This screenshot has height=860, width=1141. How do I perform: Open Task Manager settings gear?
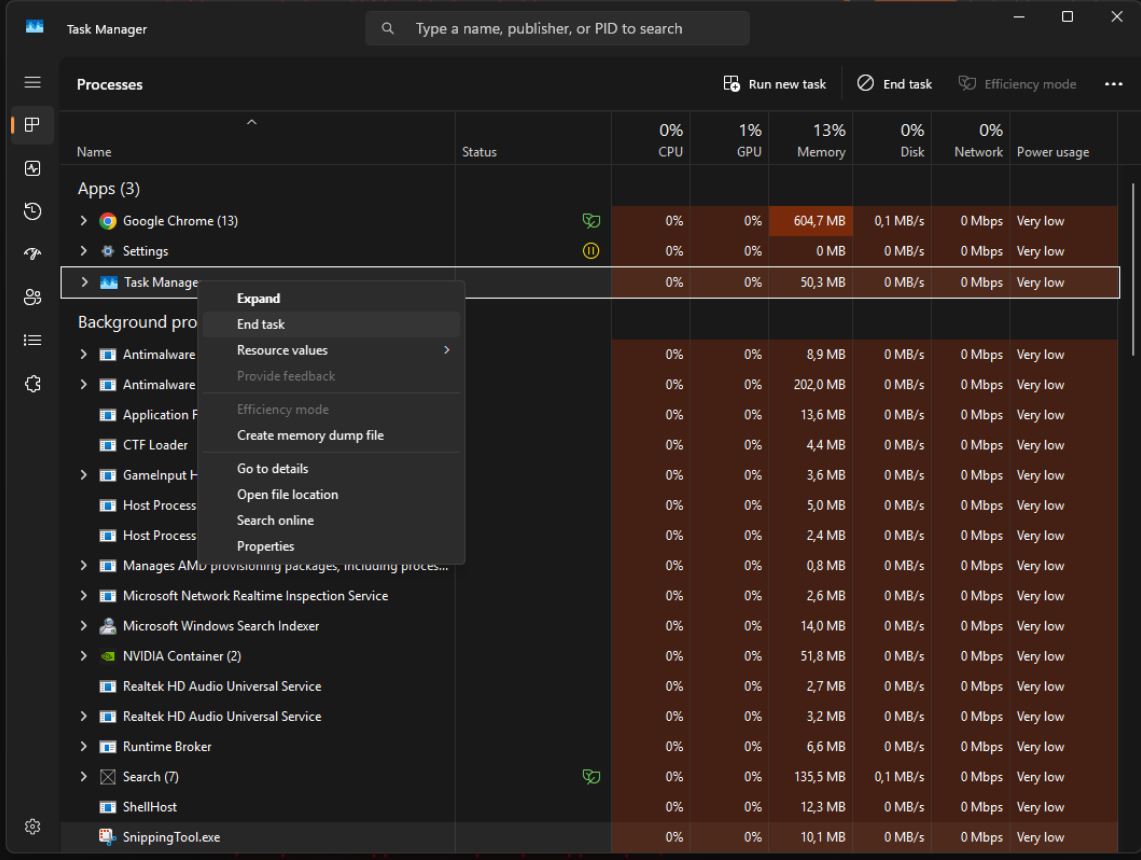tap(32, 827)
